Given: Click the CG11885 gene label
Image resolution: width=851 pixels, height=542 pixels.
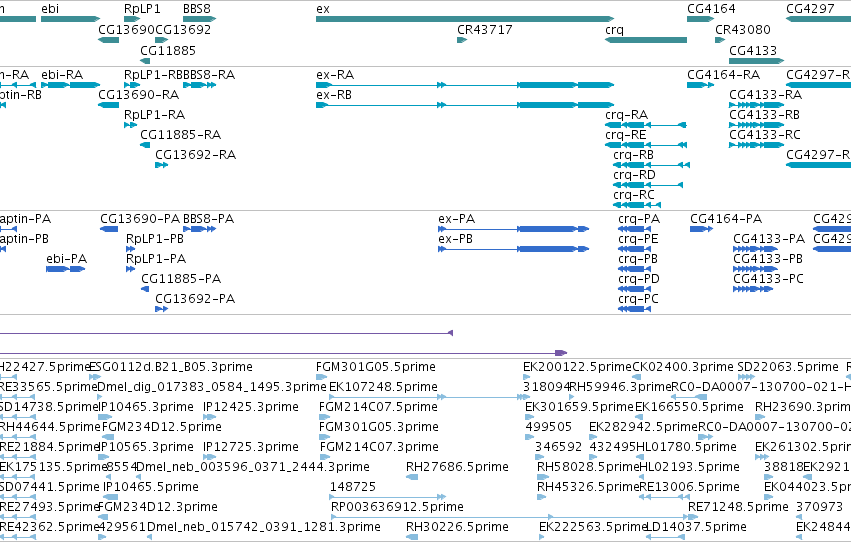Looking at the screenshot, I should tap(168, 50).
